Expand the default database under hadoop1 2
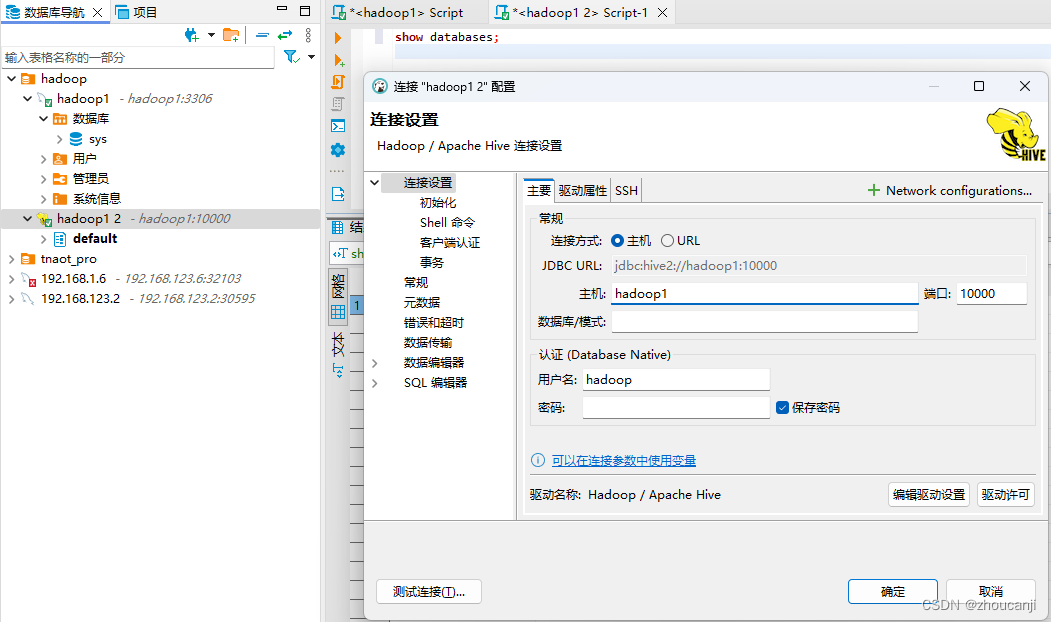1051x622 pixels. (x=41, y=238)
